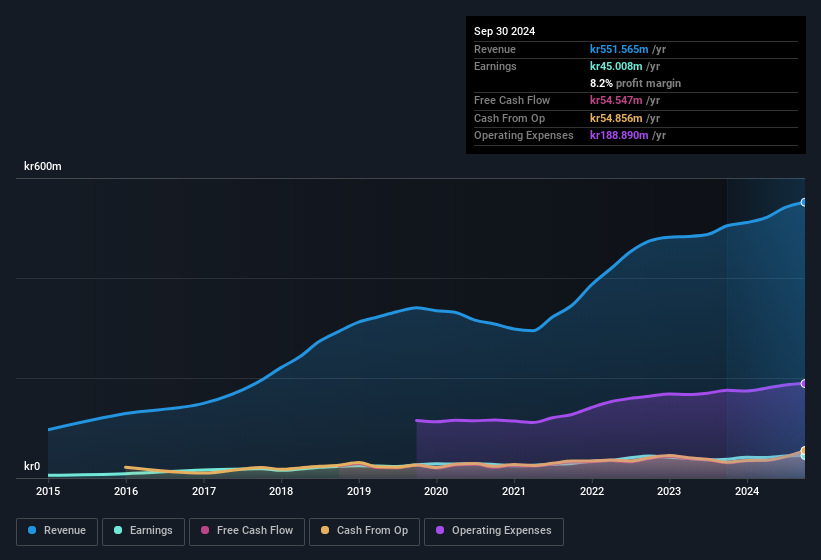Viewport: 821px width, 560px height.
Task: Click the kr551.565m Revenue value in tooltip
Action: (x=619, y=49)
